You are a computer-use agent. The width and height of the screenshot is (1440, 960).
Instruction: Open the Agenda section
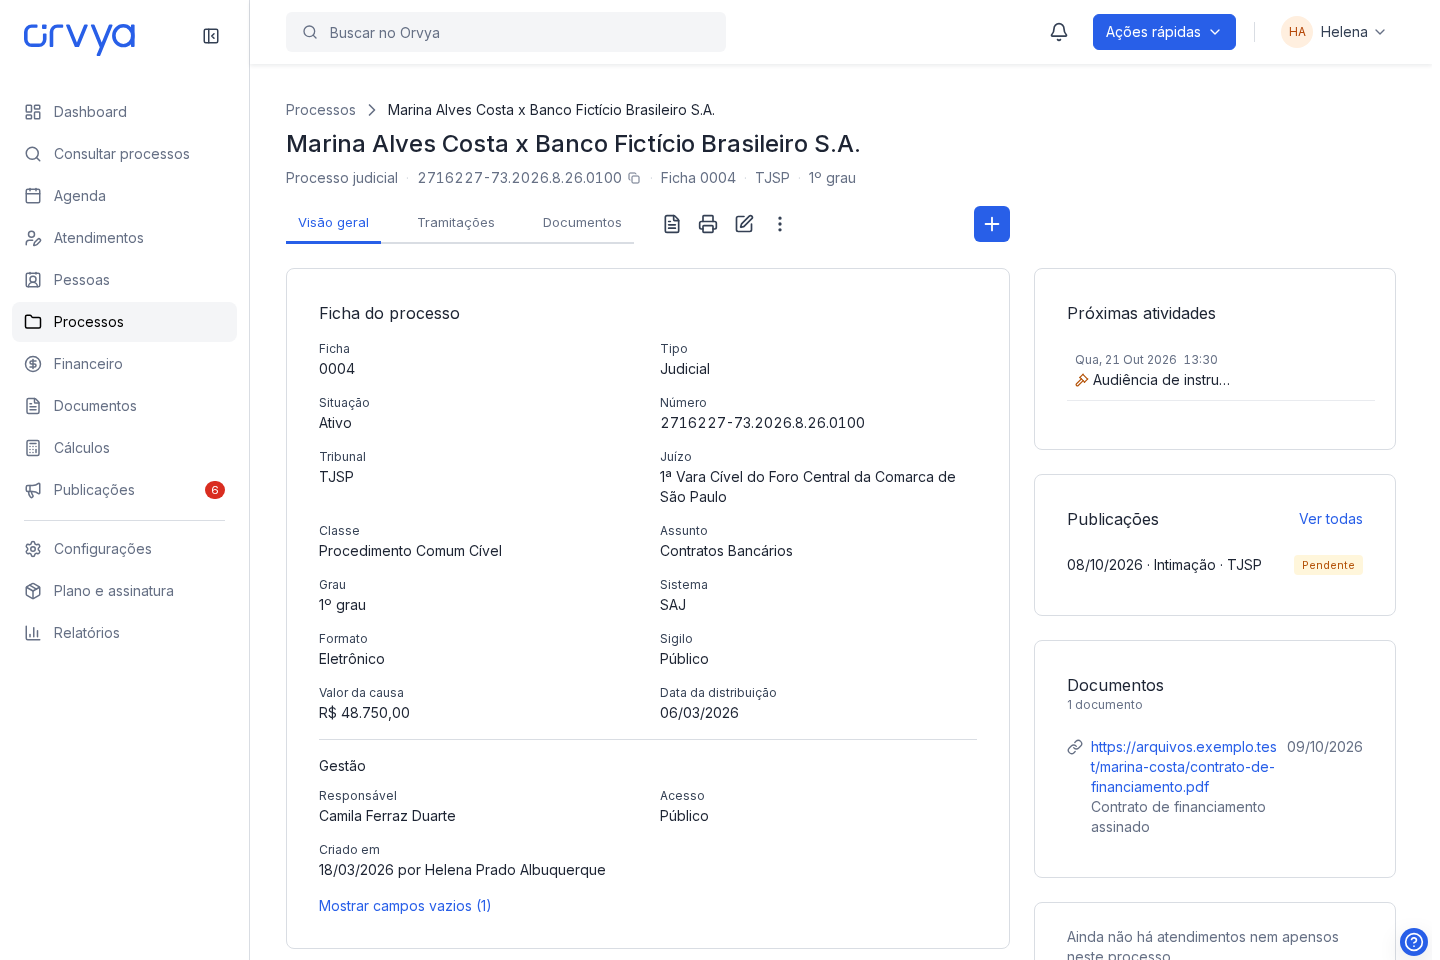124,196
